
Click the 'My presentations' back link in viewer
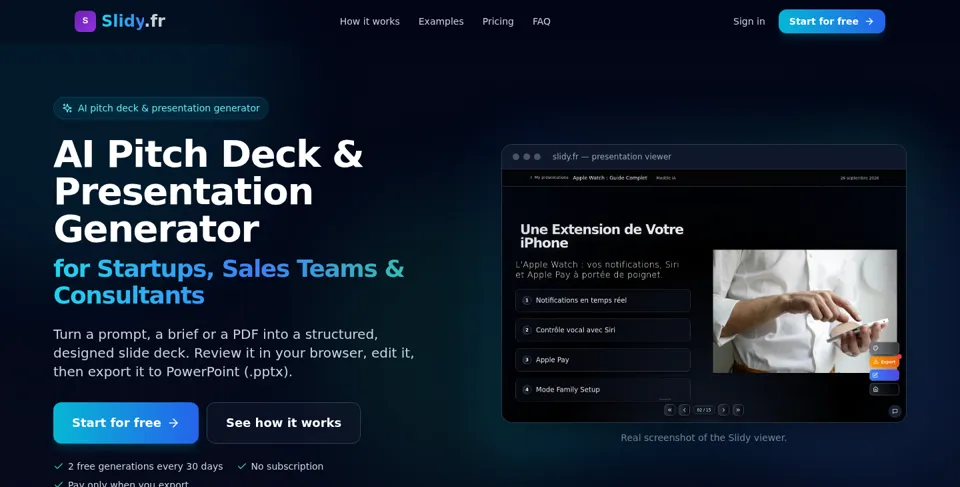549,178
